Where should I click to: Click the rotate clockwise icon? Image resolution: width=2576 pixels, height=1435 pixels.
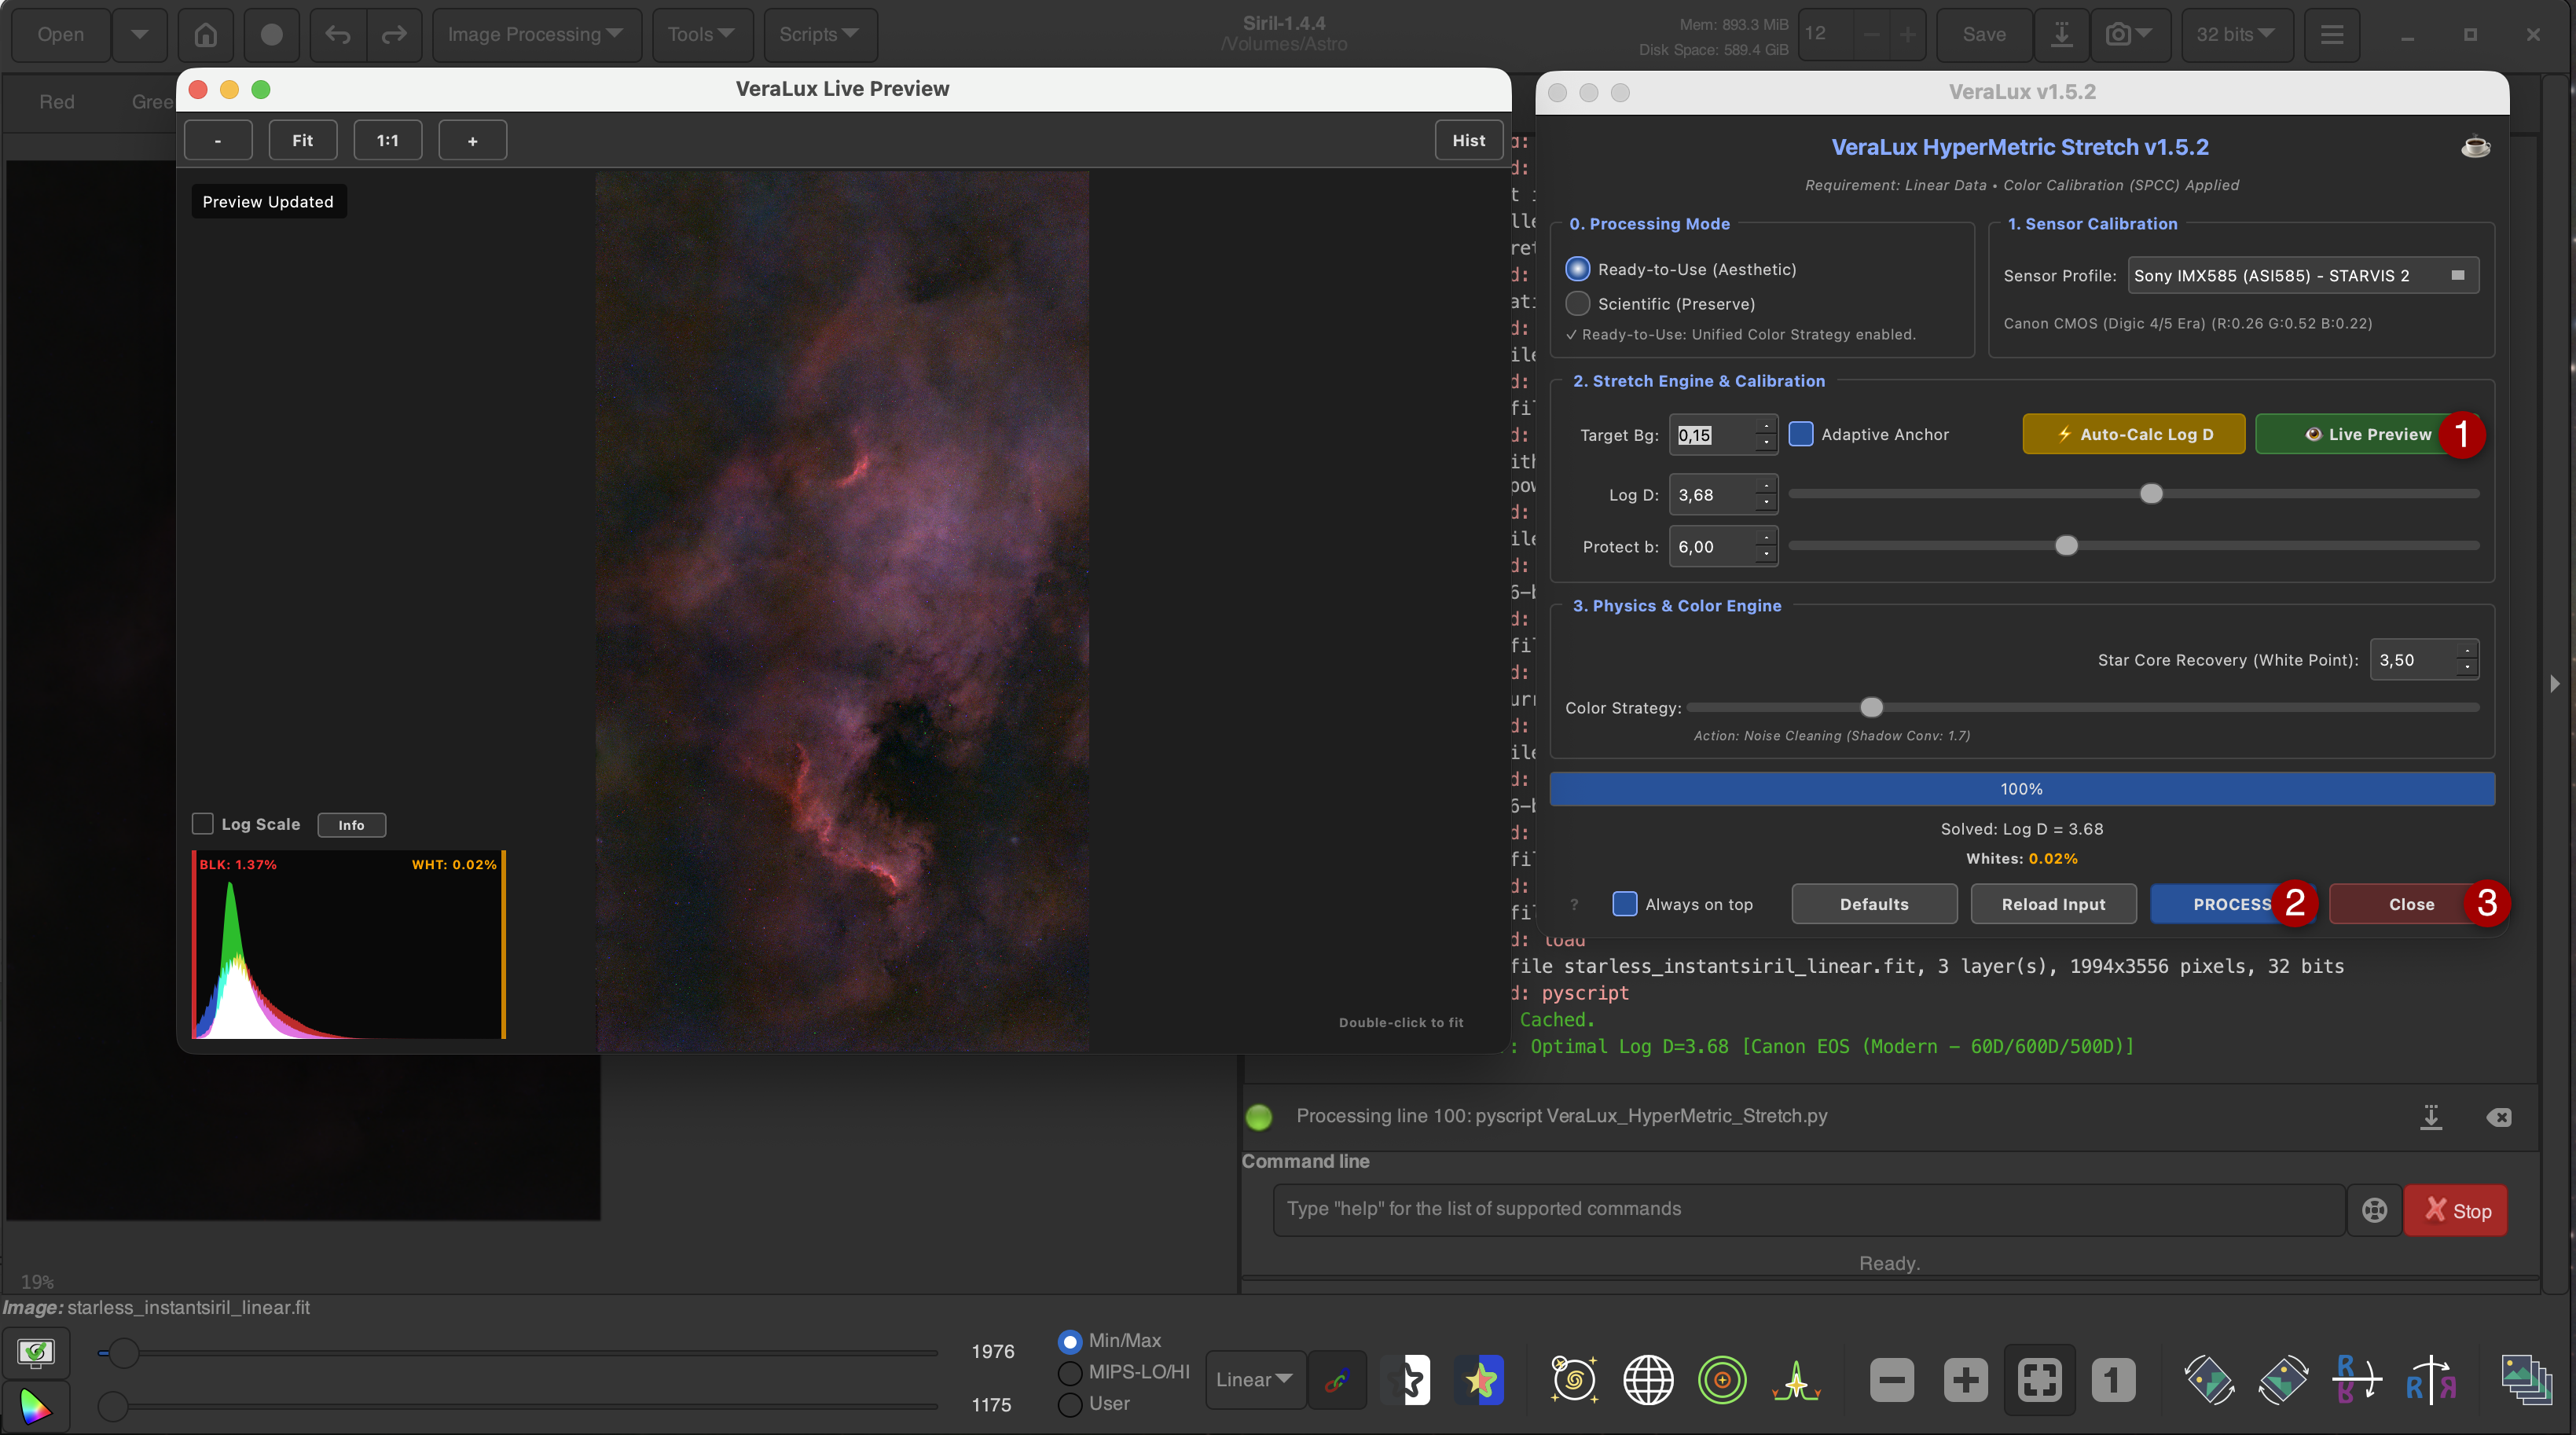(2283, 1380)
